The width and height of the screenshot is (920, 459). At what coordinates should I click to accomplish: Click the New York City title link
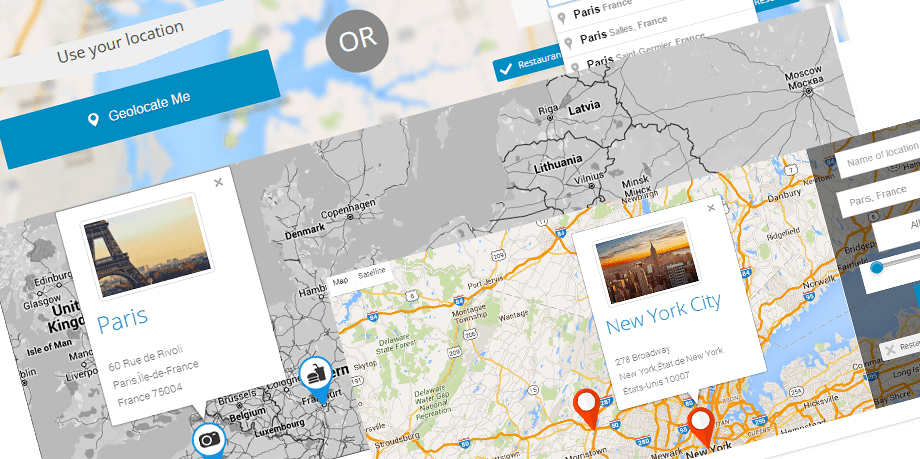(x=663, y=313)
